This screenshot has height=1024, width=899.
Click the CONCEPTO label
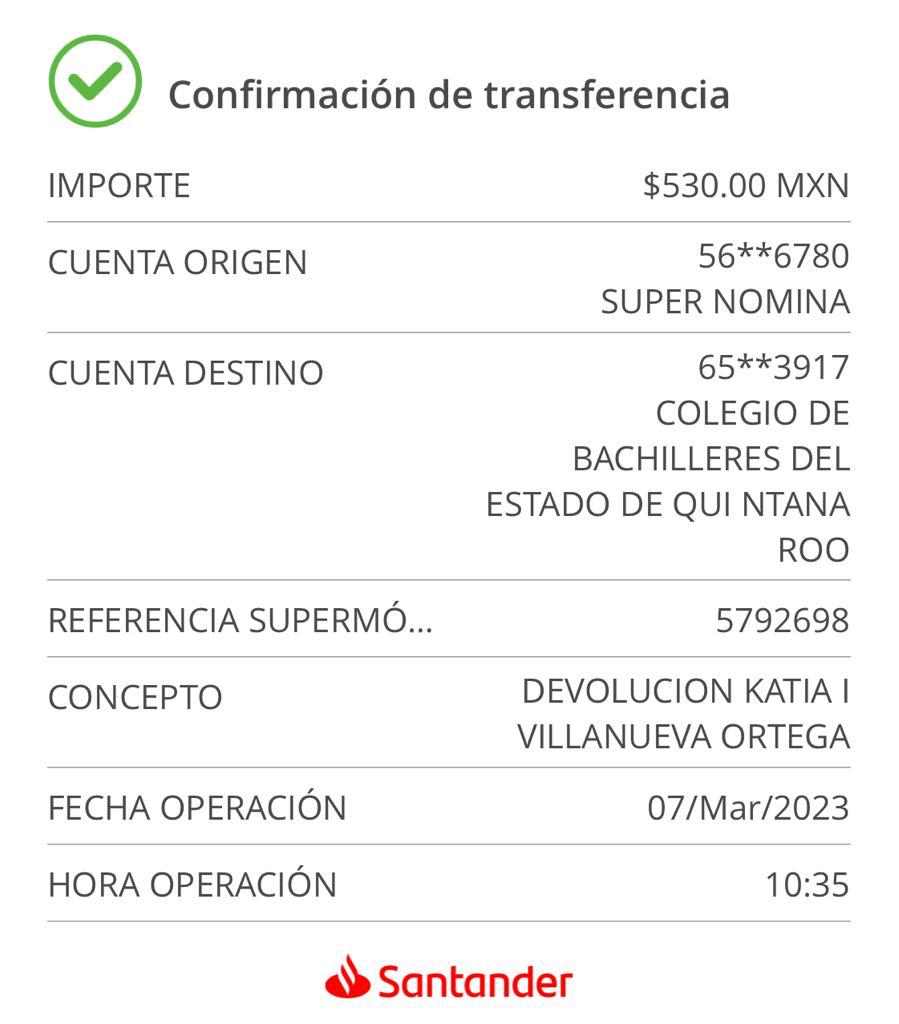tap(136, 697)
